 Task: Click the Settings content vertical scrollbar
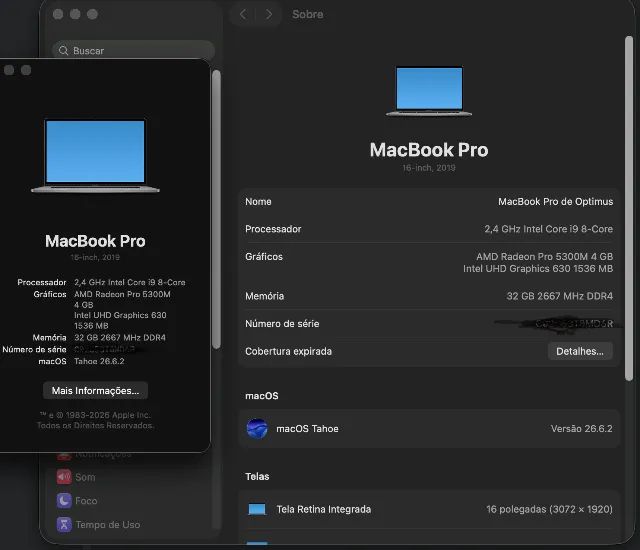(629, 208)
